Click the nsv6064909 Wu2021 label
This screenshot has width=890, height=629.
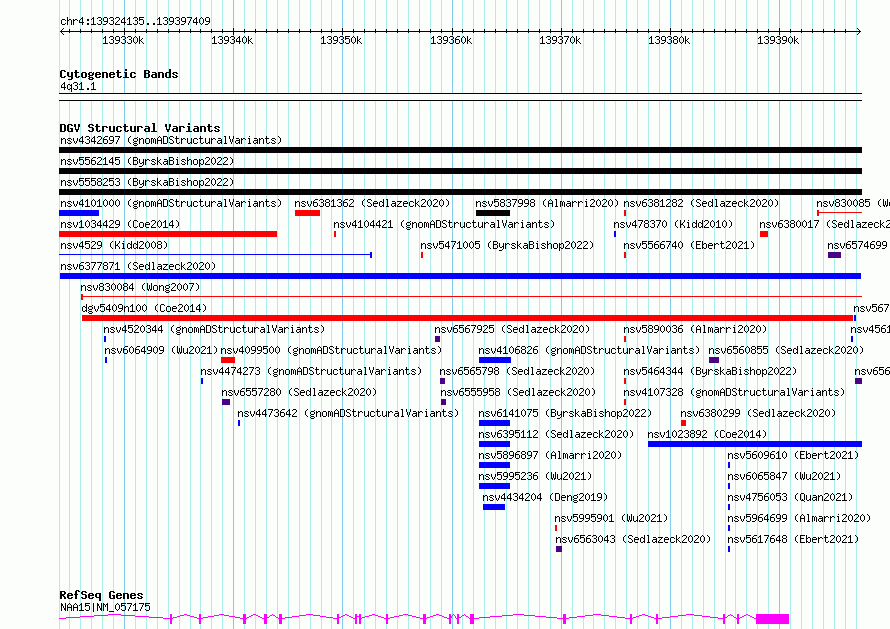point(161,350)
